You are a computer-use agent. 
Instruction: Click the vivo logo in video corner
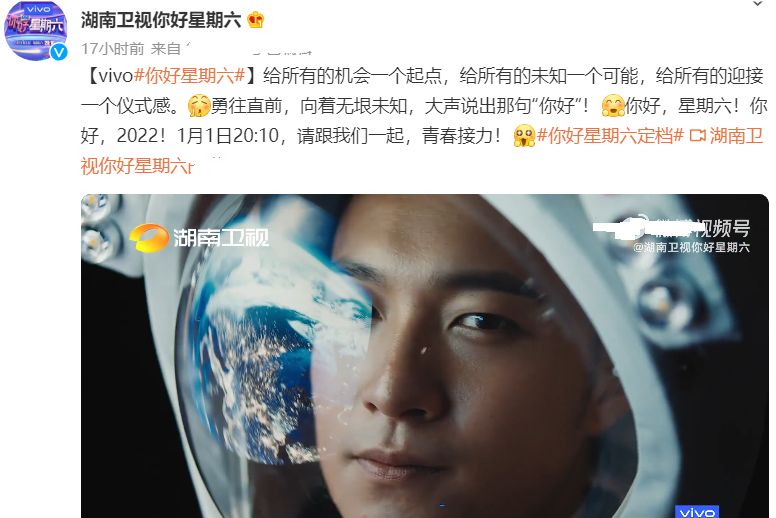[x=697, y=512]
